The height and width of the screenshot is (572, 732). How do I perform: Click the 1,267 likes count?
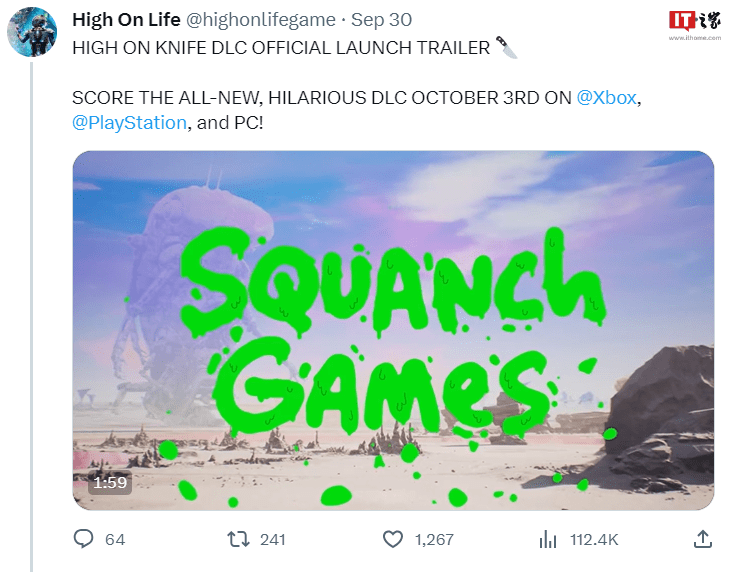[434, 540]
